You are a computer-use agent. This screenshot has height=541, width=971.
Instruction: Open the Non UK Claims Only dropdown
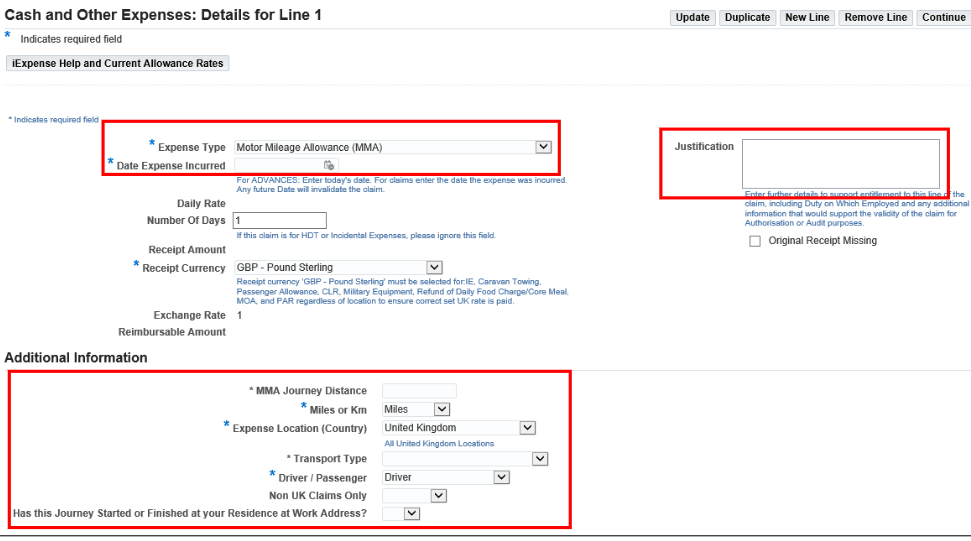(414, 495)
